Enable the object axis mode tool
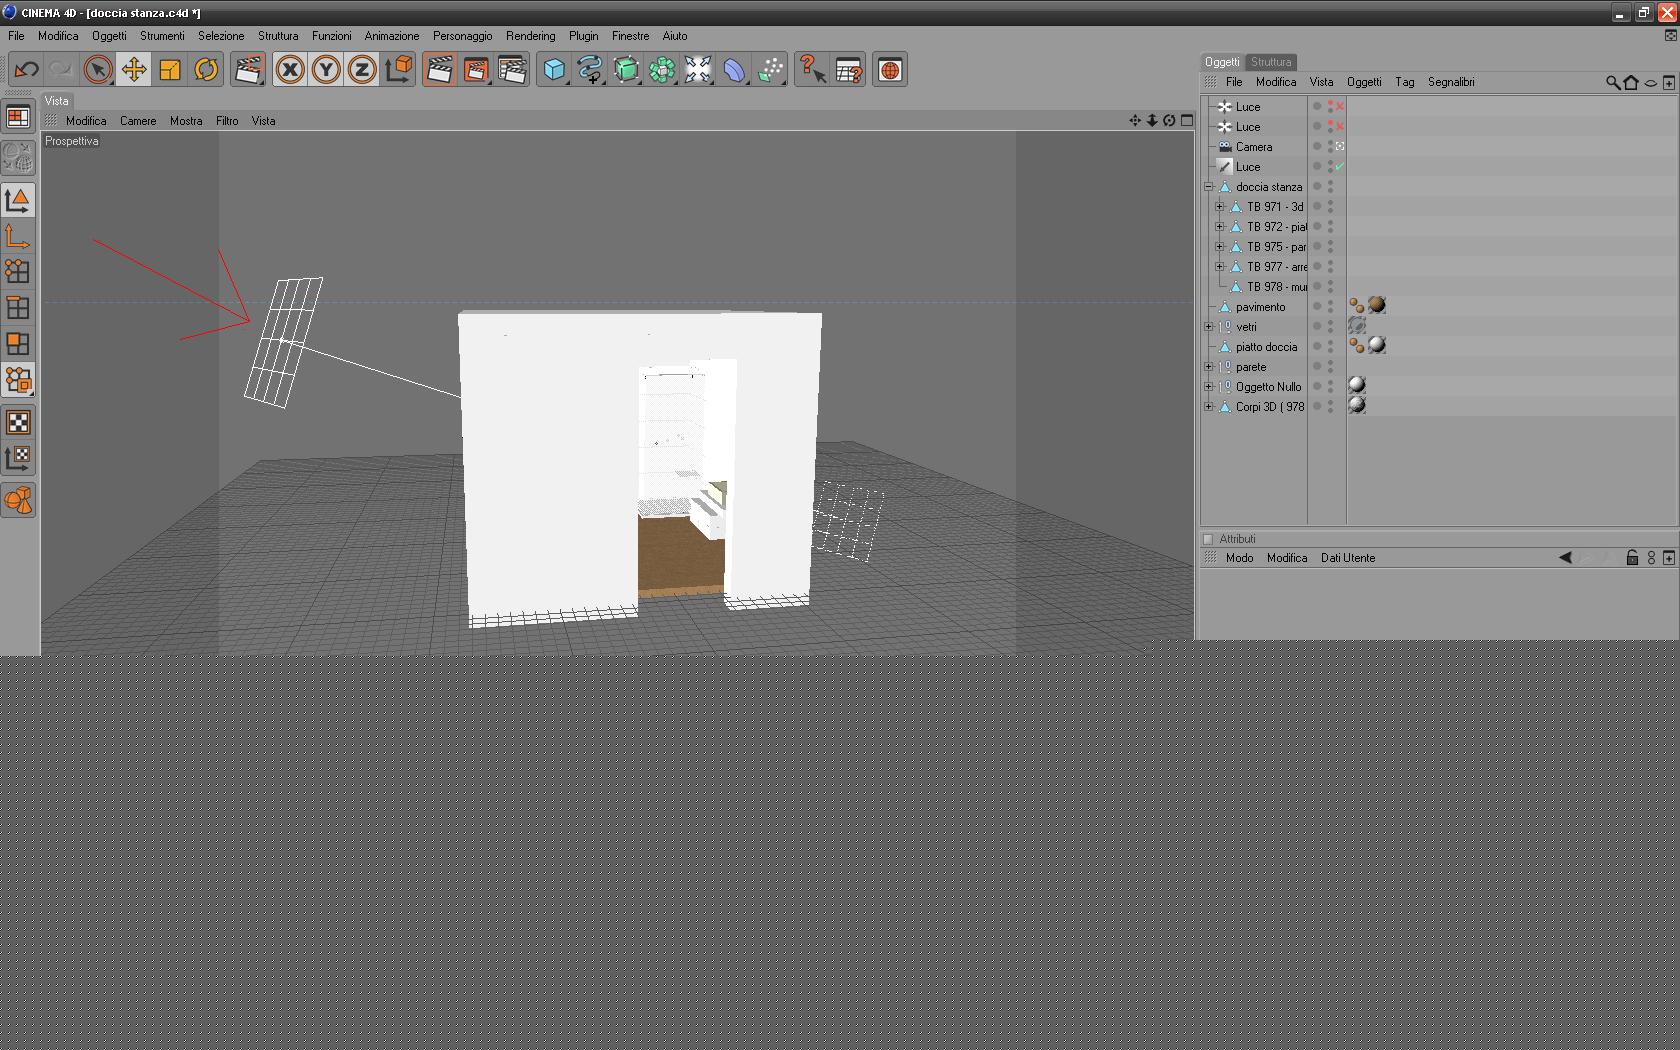The width and height of the screenshot is (1680, 1050). click(18, 237)
